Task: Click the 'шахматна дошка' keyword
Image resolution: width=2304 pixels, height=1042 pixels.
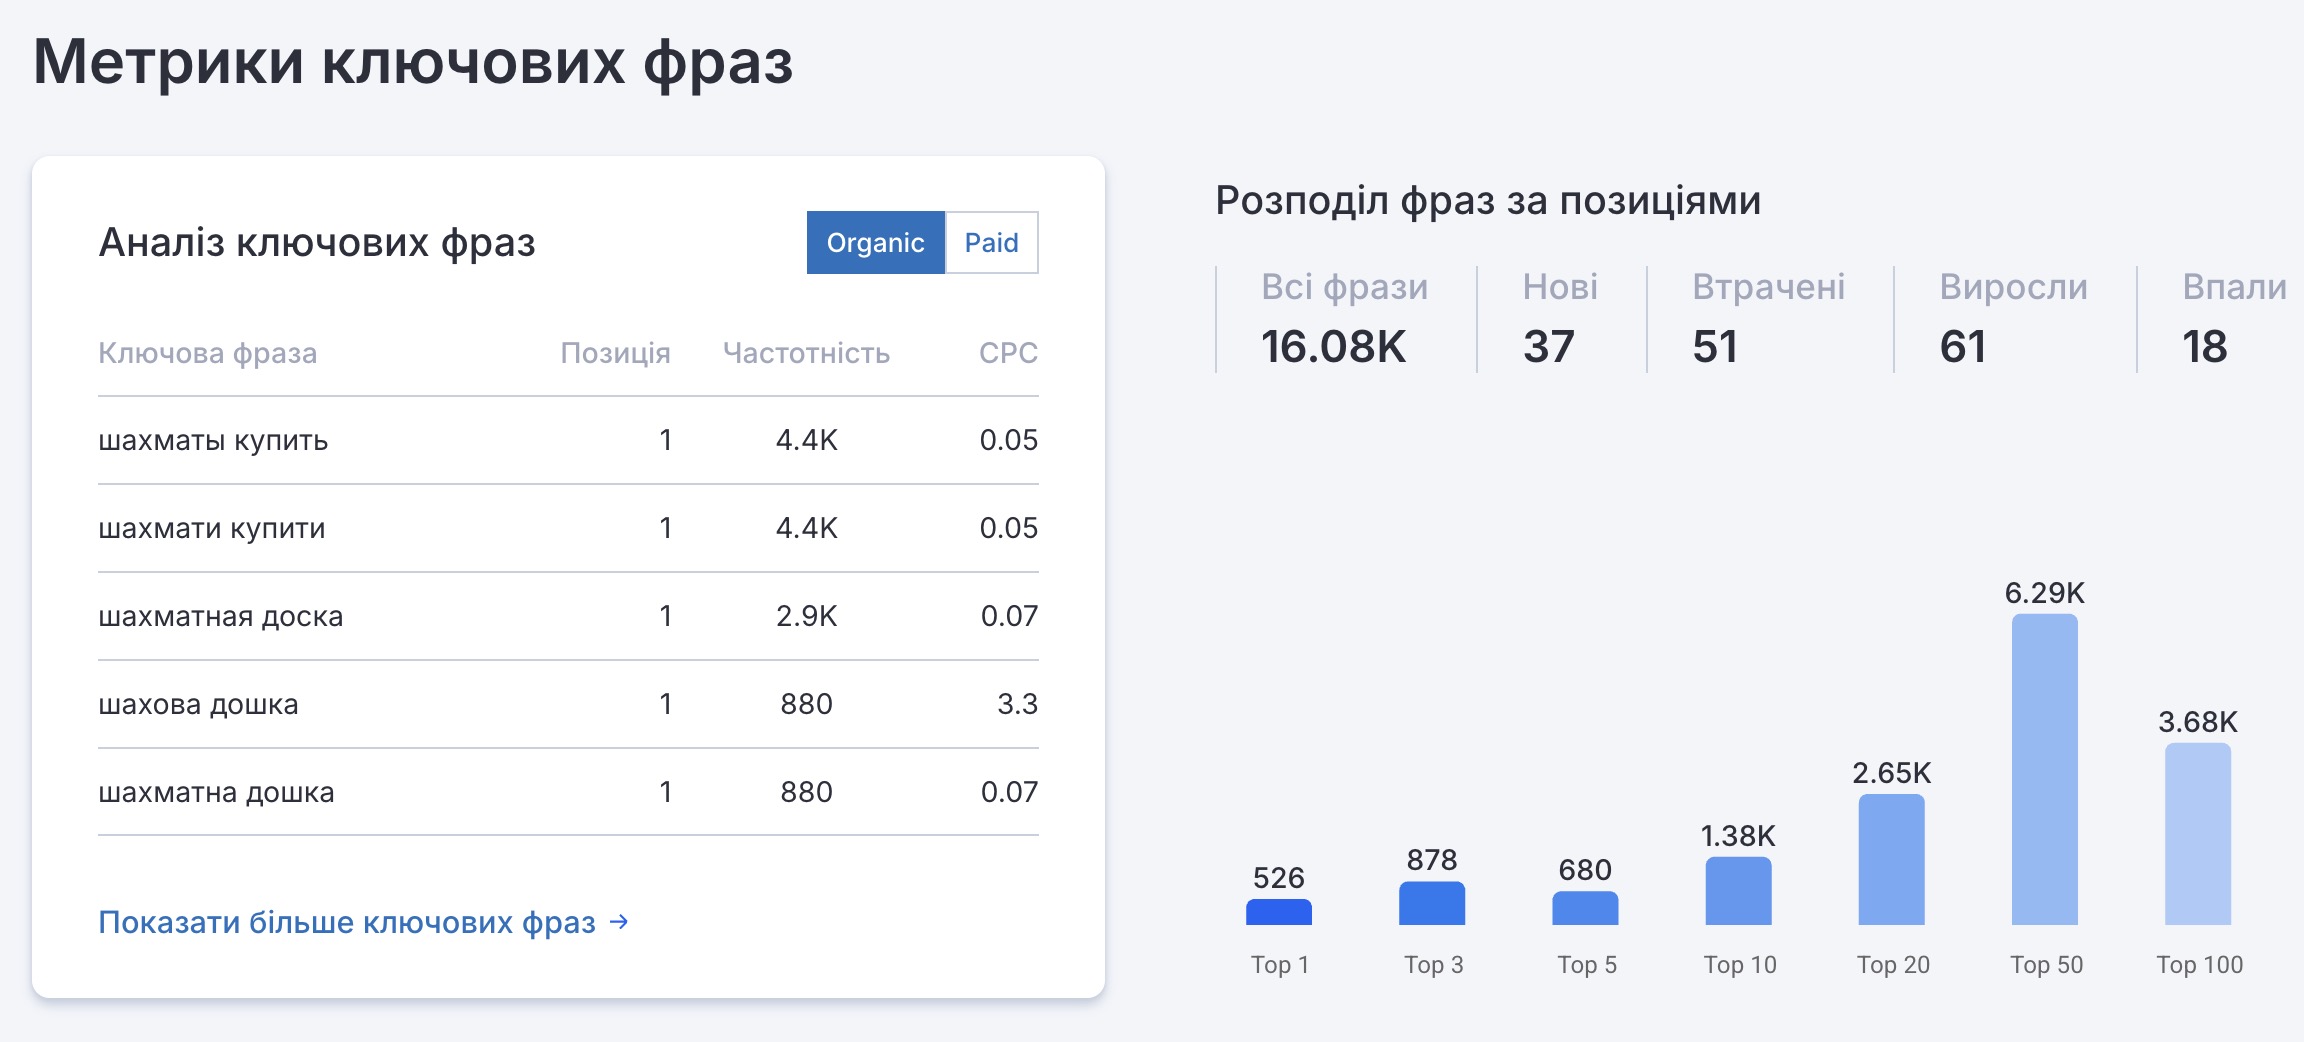Action: coord(216,792)
